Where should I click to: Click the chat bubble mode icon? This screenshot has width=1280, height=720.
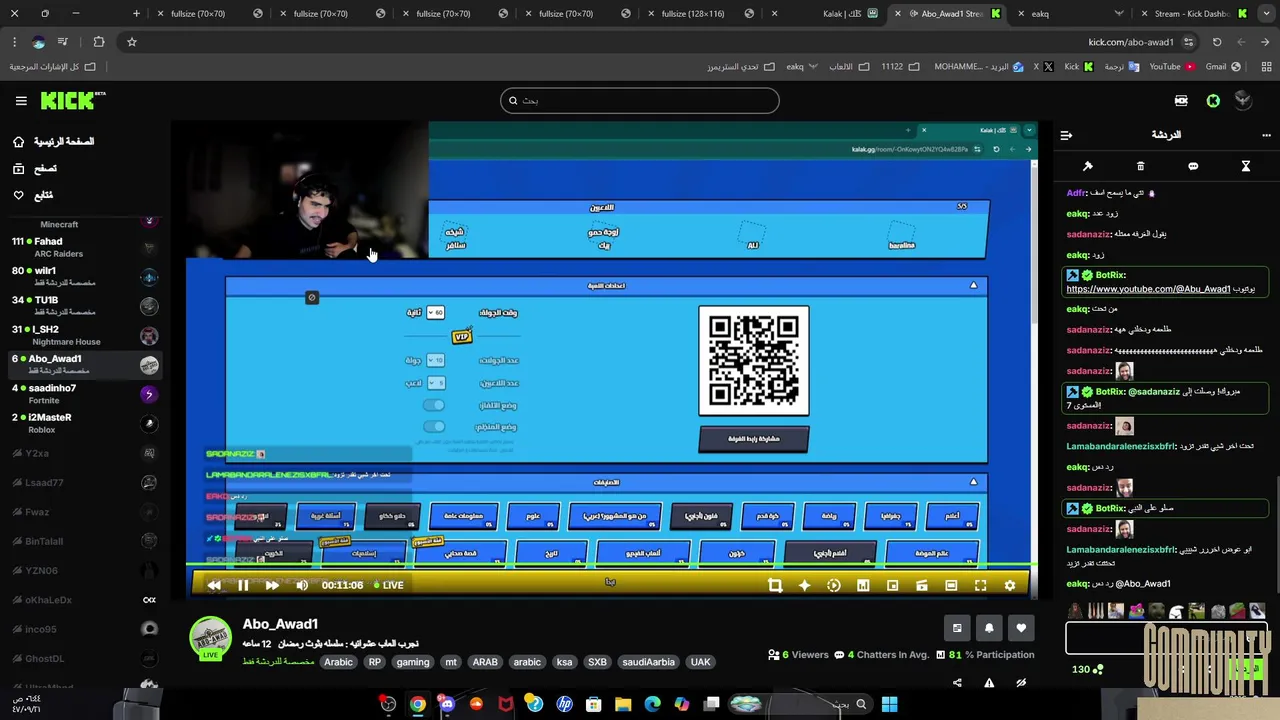1193,166
